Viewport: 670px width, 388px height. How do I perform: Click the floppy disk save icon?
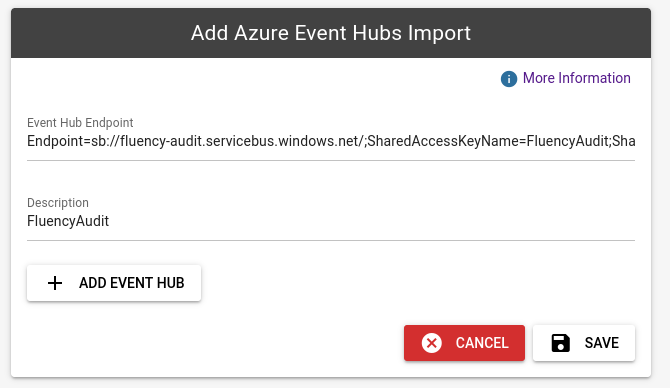pyautogui.click(x=561, y=343)
